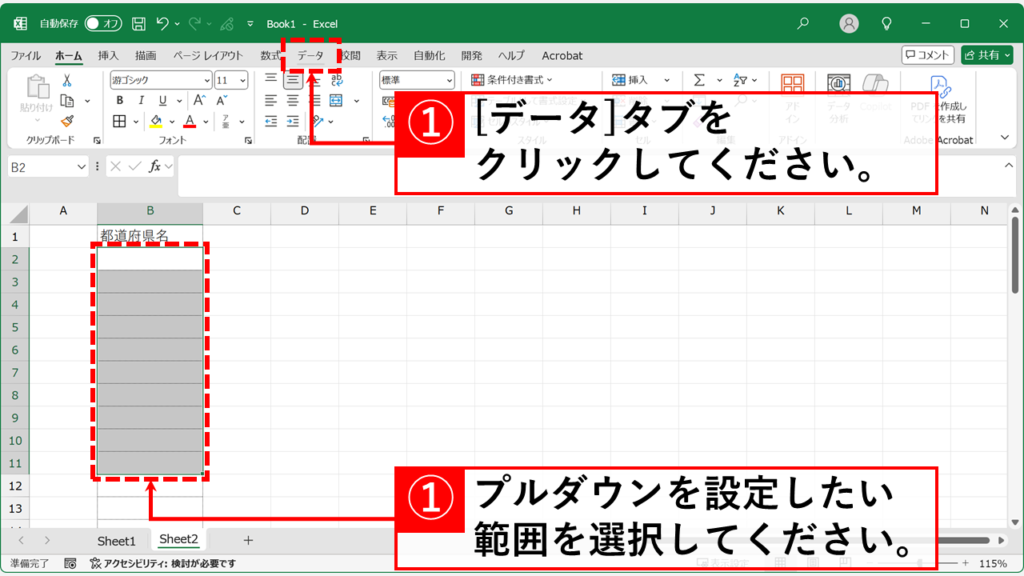Click the save disk icon in the title bar
1024x576 pixels.
point(138,24)
